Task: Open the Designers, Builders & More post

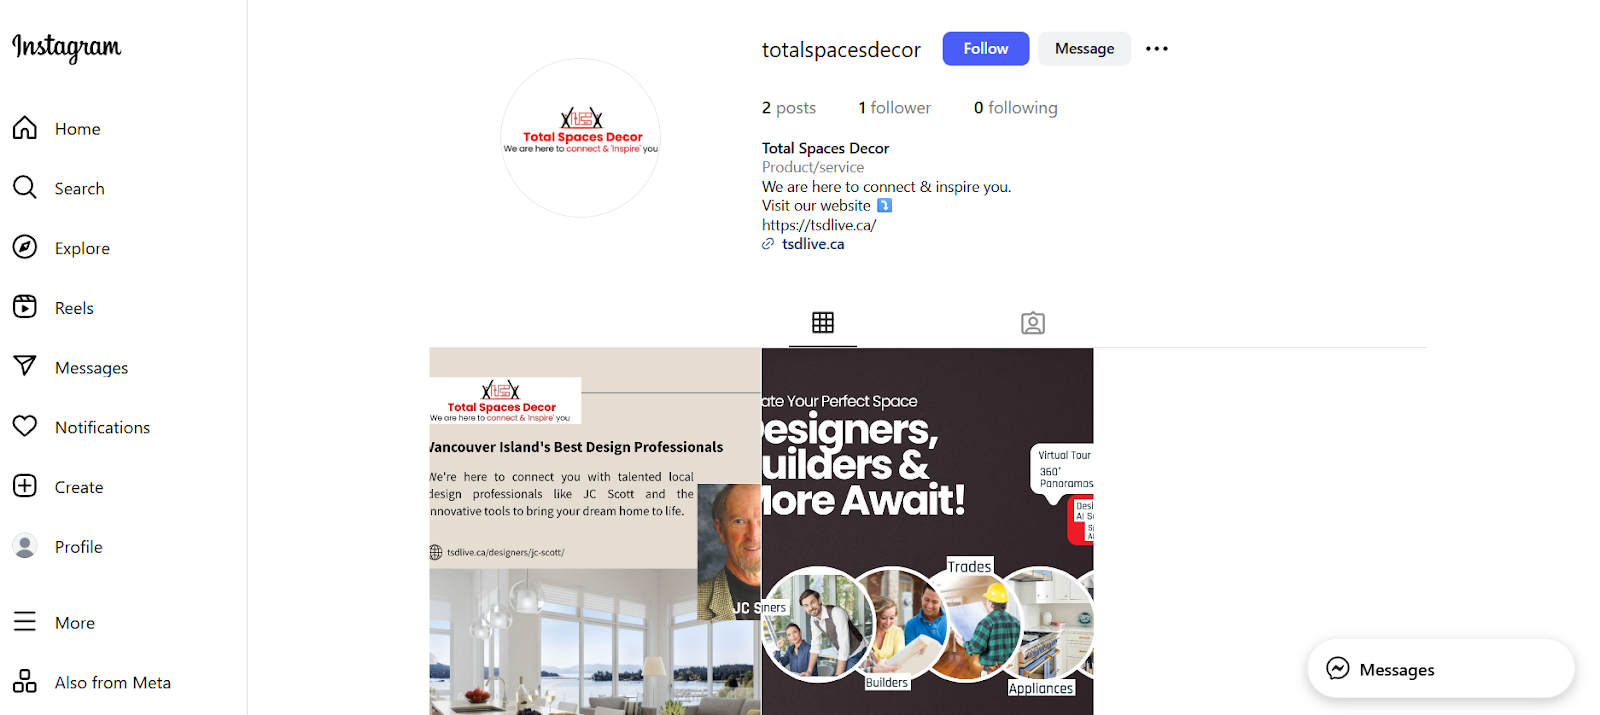Action: click(928, 531)
